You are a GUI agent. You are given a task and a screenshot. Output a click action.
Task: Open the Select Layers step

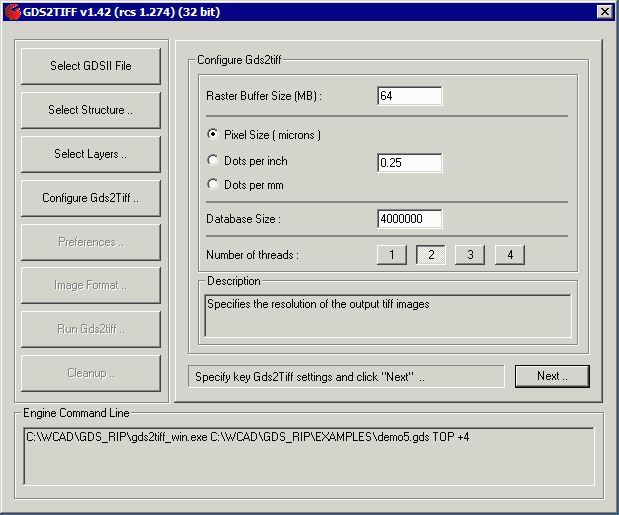91,154
